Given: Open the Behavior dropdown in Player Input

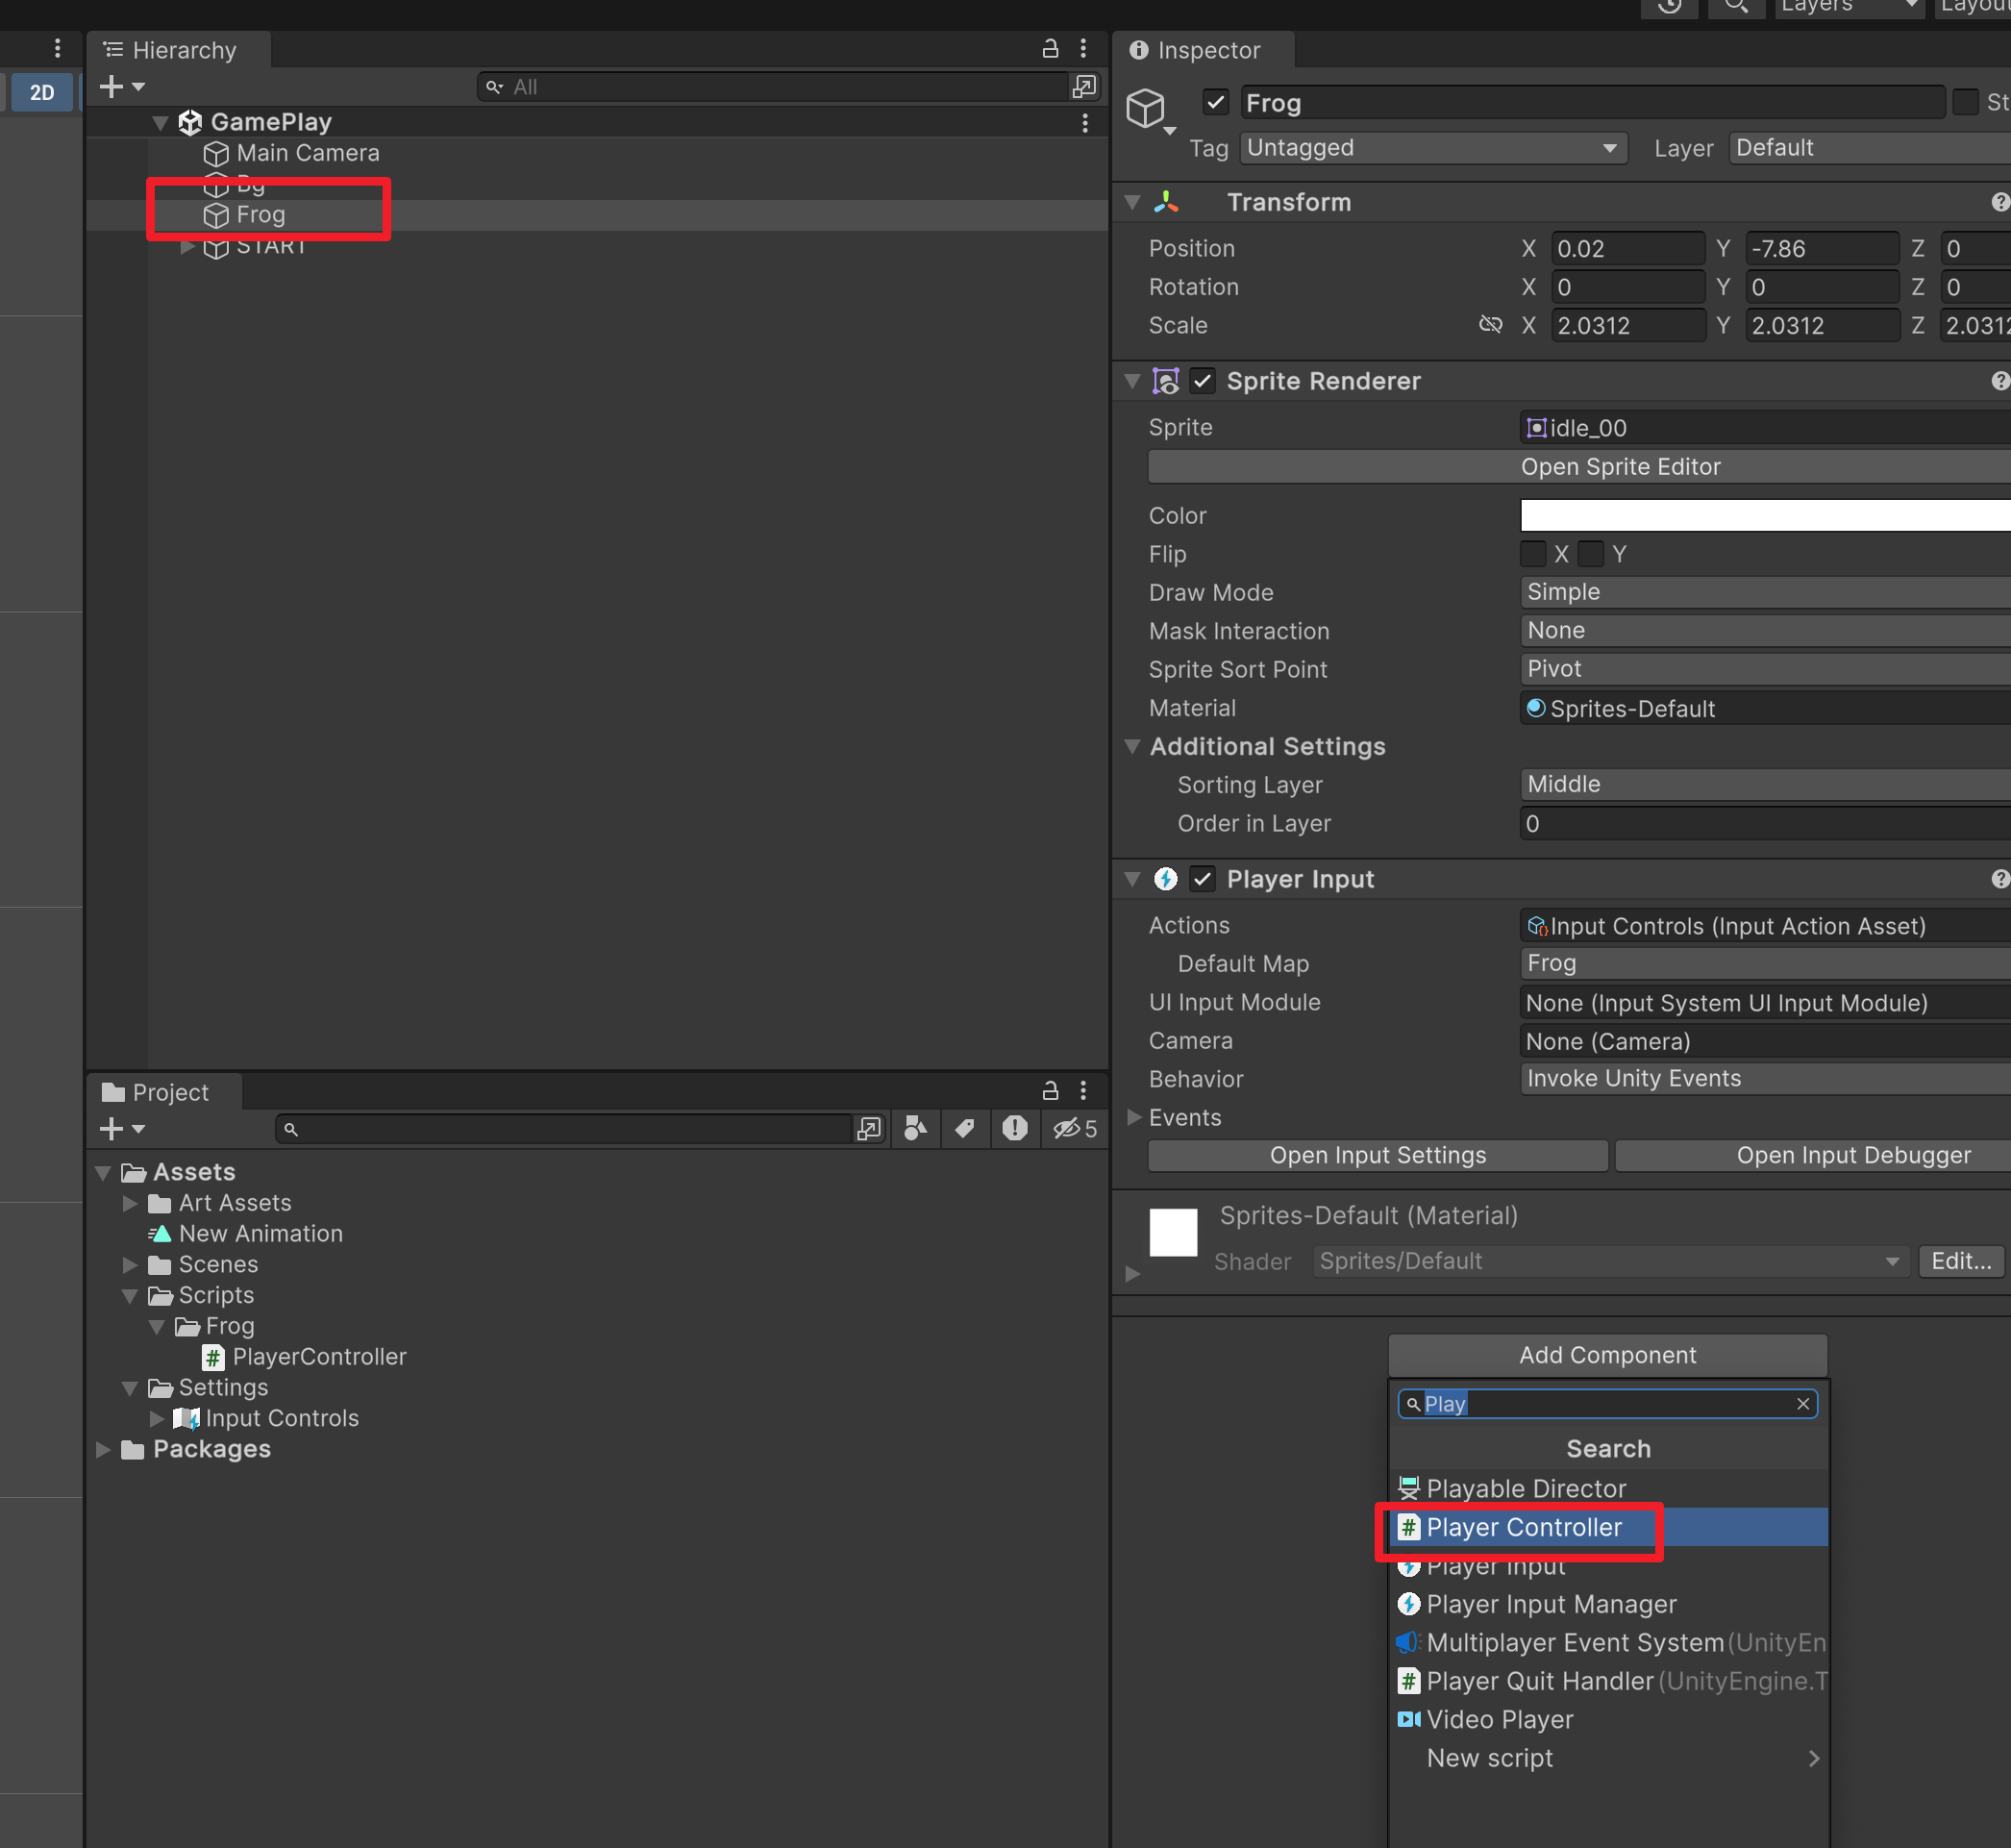Looking at the screenshot, I should pos(1765,1078).
